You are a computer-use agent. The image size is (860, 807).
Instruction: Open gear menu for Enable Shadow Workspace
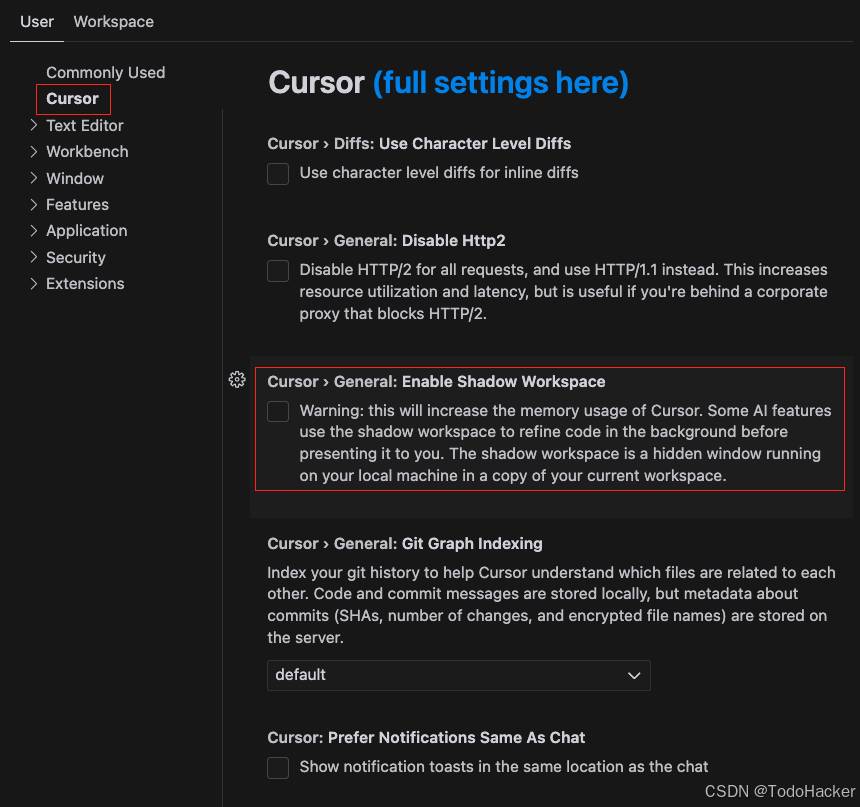[x=237, y=379]
